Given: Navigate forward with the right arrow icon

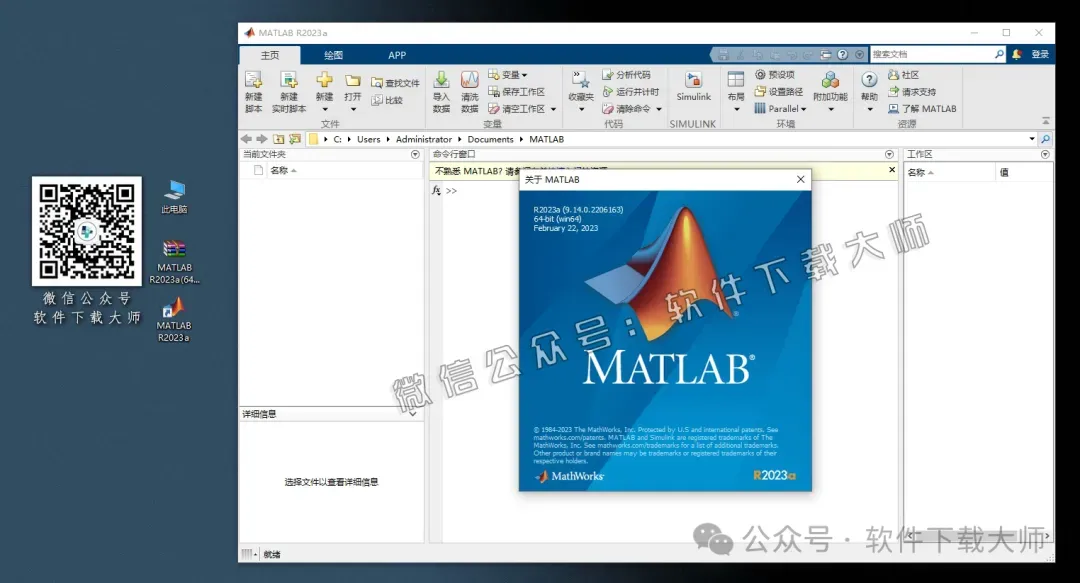Looking at the screenshot, I should [262, 139].
